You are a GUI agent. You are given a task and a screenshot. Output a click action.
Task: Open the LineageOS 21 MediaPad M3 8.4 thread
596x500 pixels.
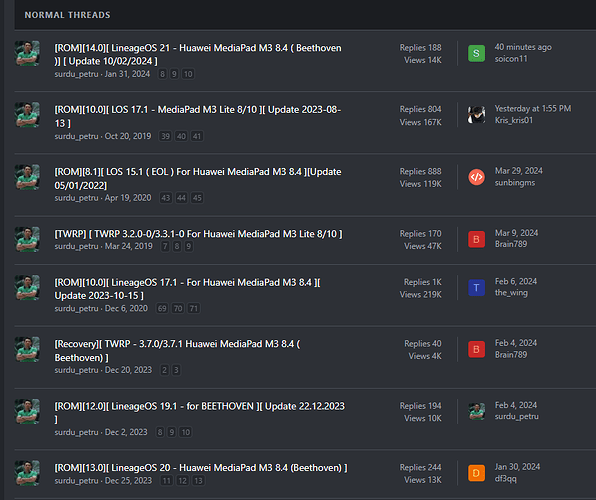[198, 54]
